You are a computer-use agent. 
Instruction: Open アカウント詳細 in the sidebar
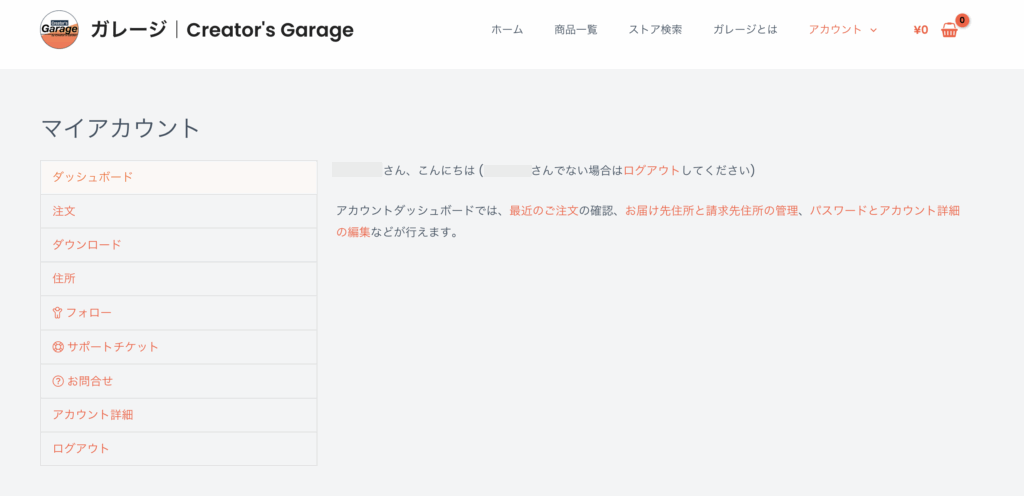[93, 415]
